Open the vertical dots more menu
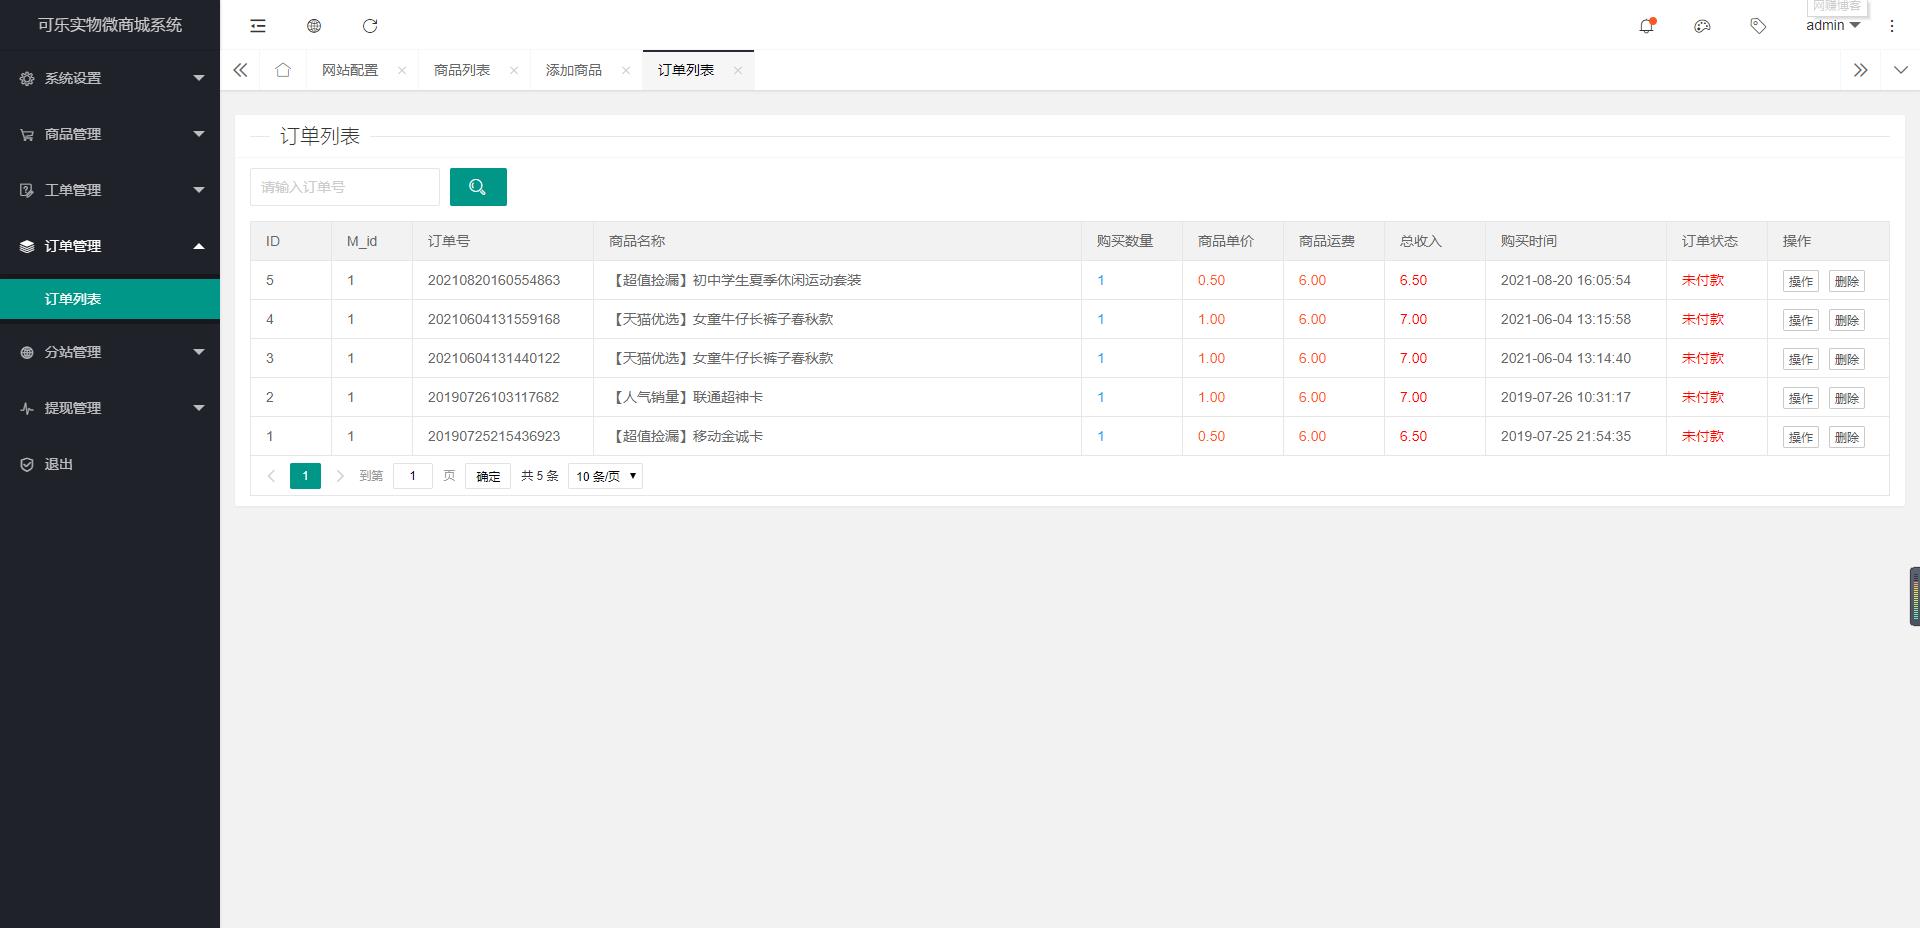Viewport: 1920px width, 928px height. [x=1891, y=26]
